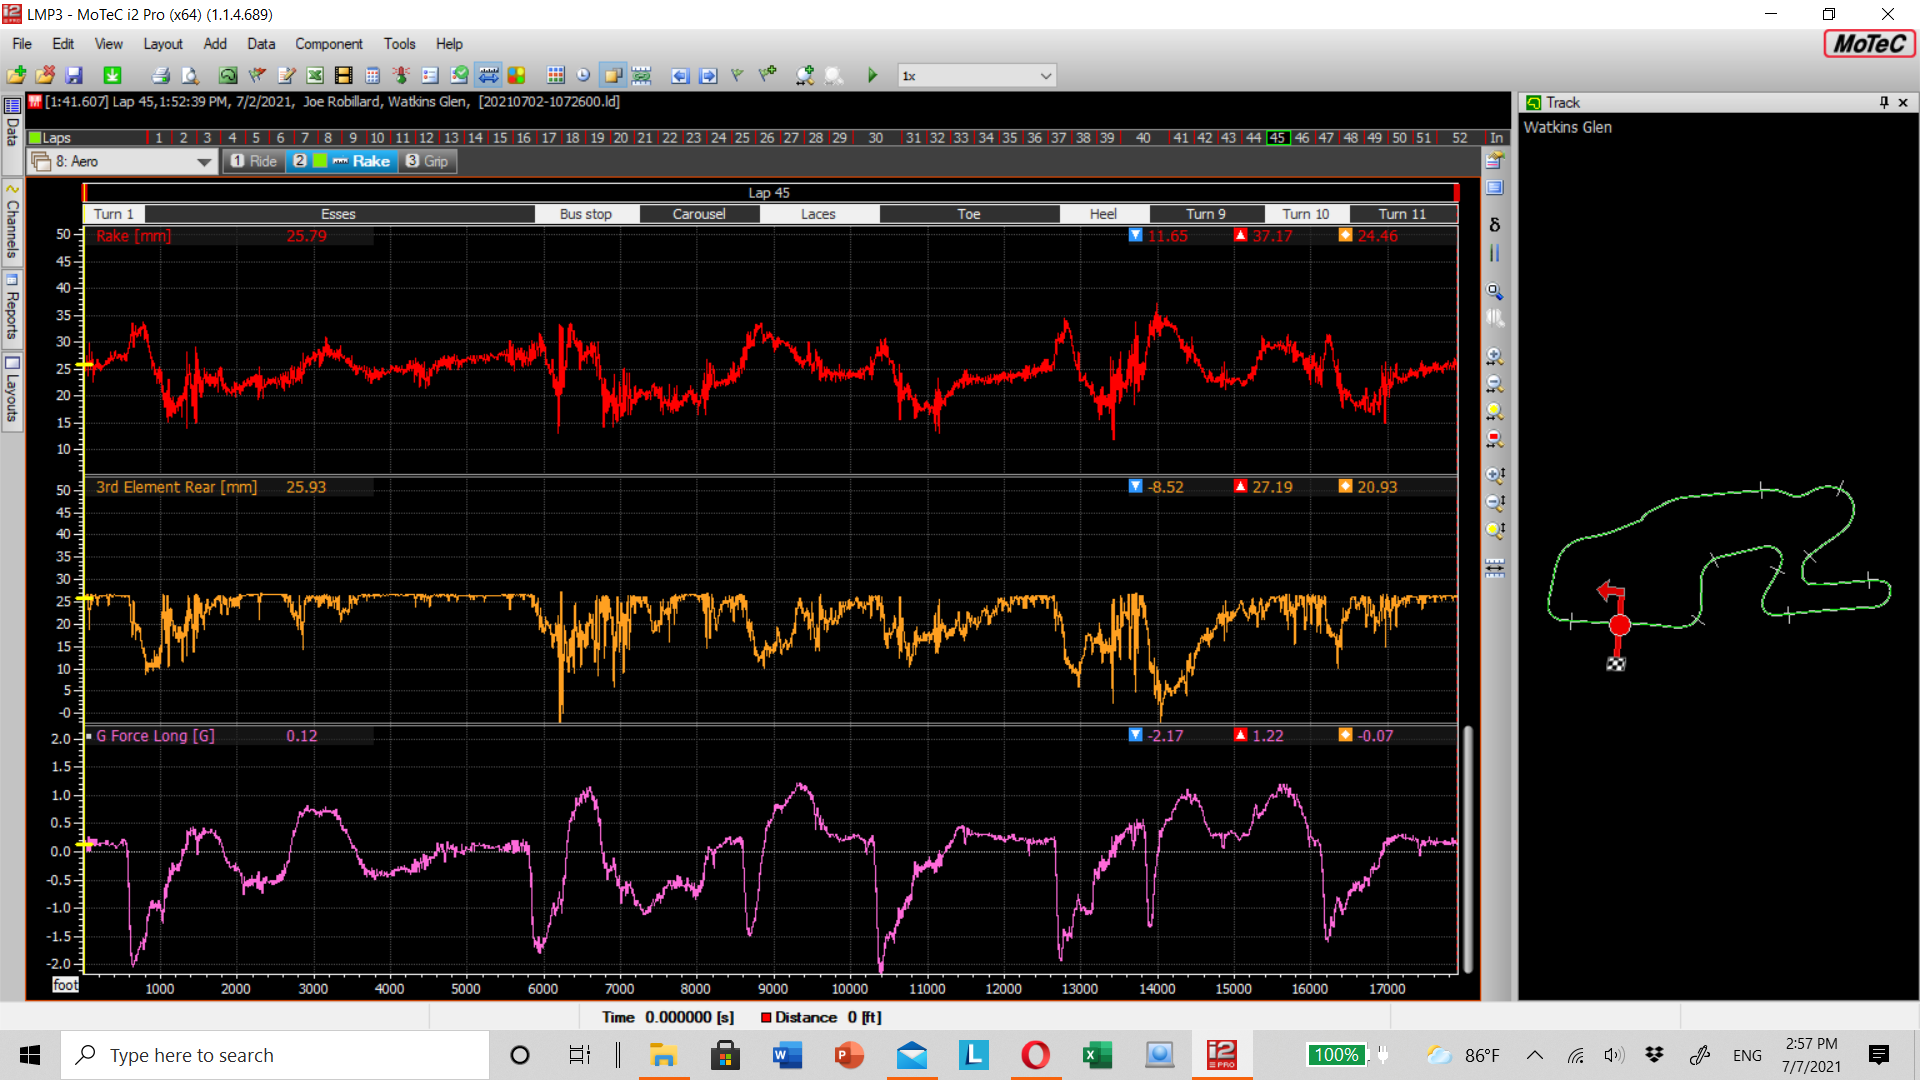
Task: Select the zoom in tool on right toolbar
Action: pyautogui.click(x=1494, y=357)
